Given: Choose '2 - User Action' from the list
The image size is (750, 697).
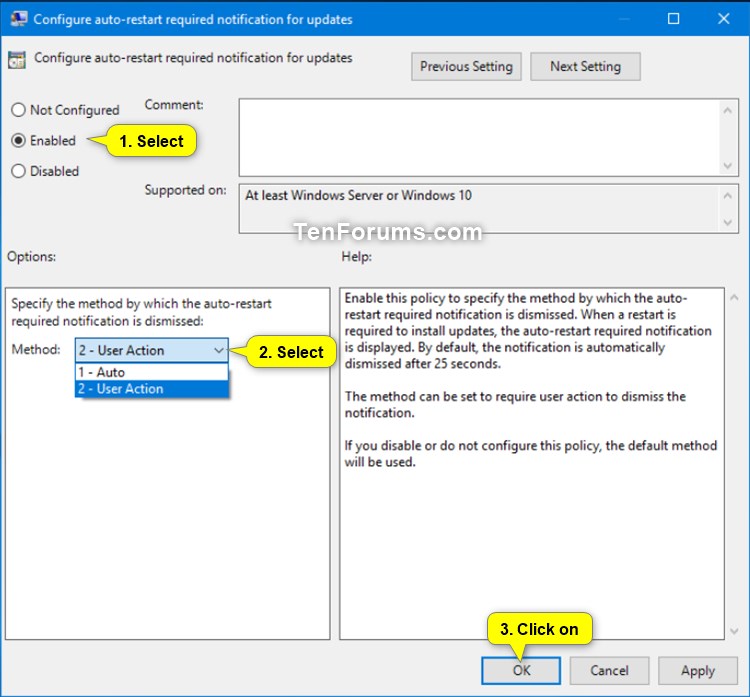Looking at the screenshot, I should 152,388.
